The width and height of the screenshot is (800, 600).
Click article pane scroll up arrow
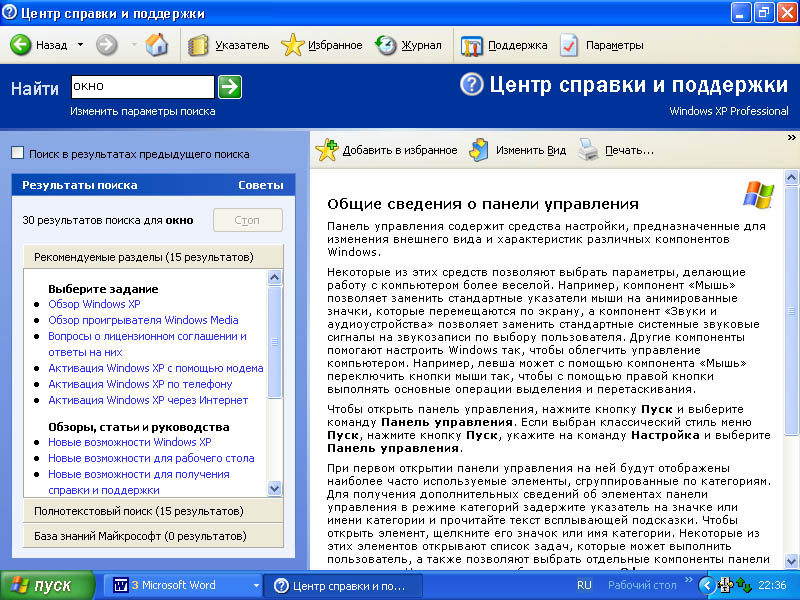click(x=791, y=178)
